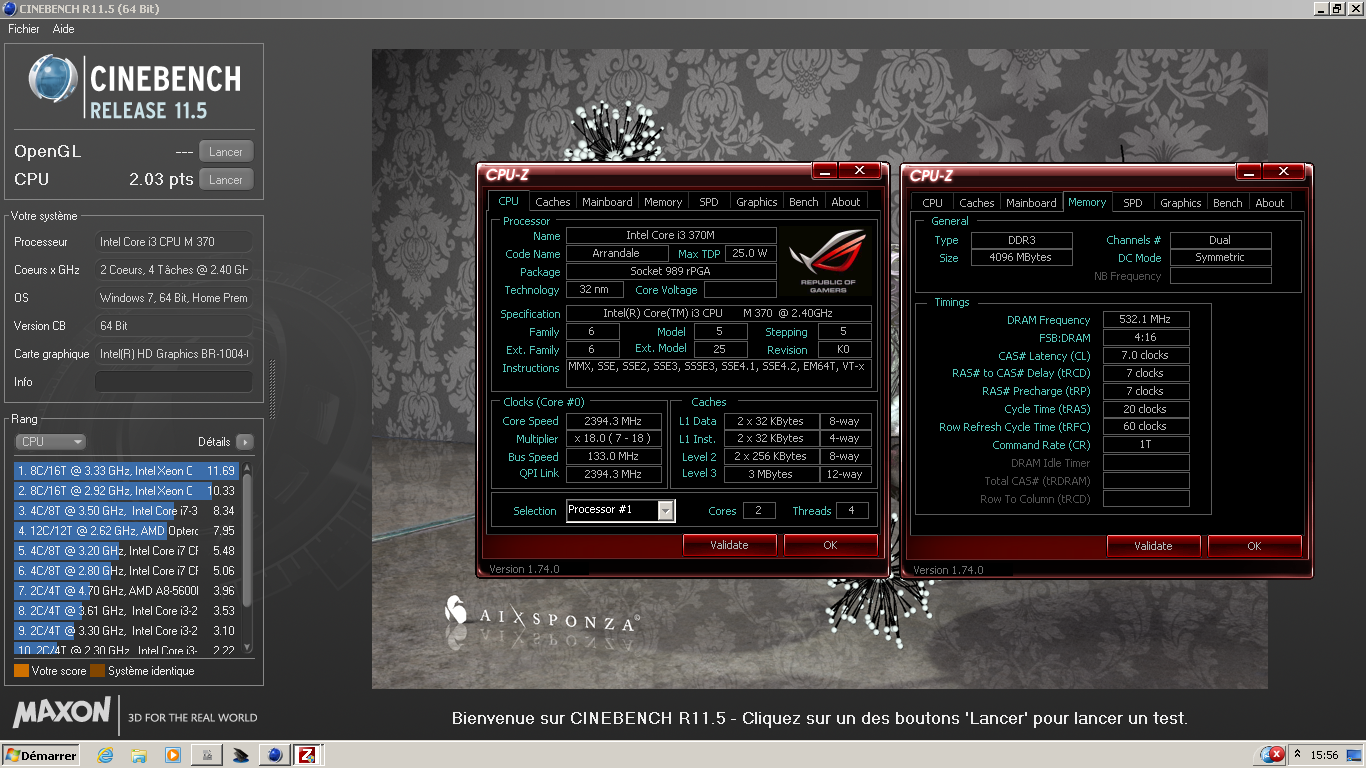Open About tab in right CPU-Z
This screenshot has width=1366, height=768.
(1270, 202)
